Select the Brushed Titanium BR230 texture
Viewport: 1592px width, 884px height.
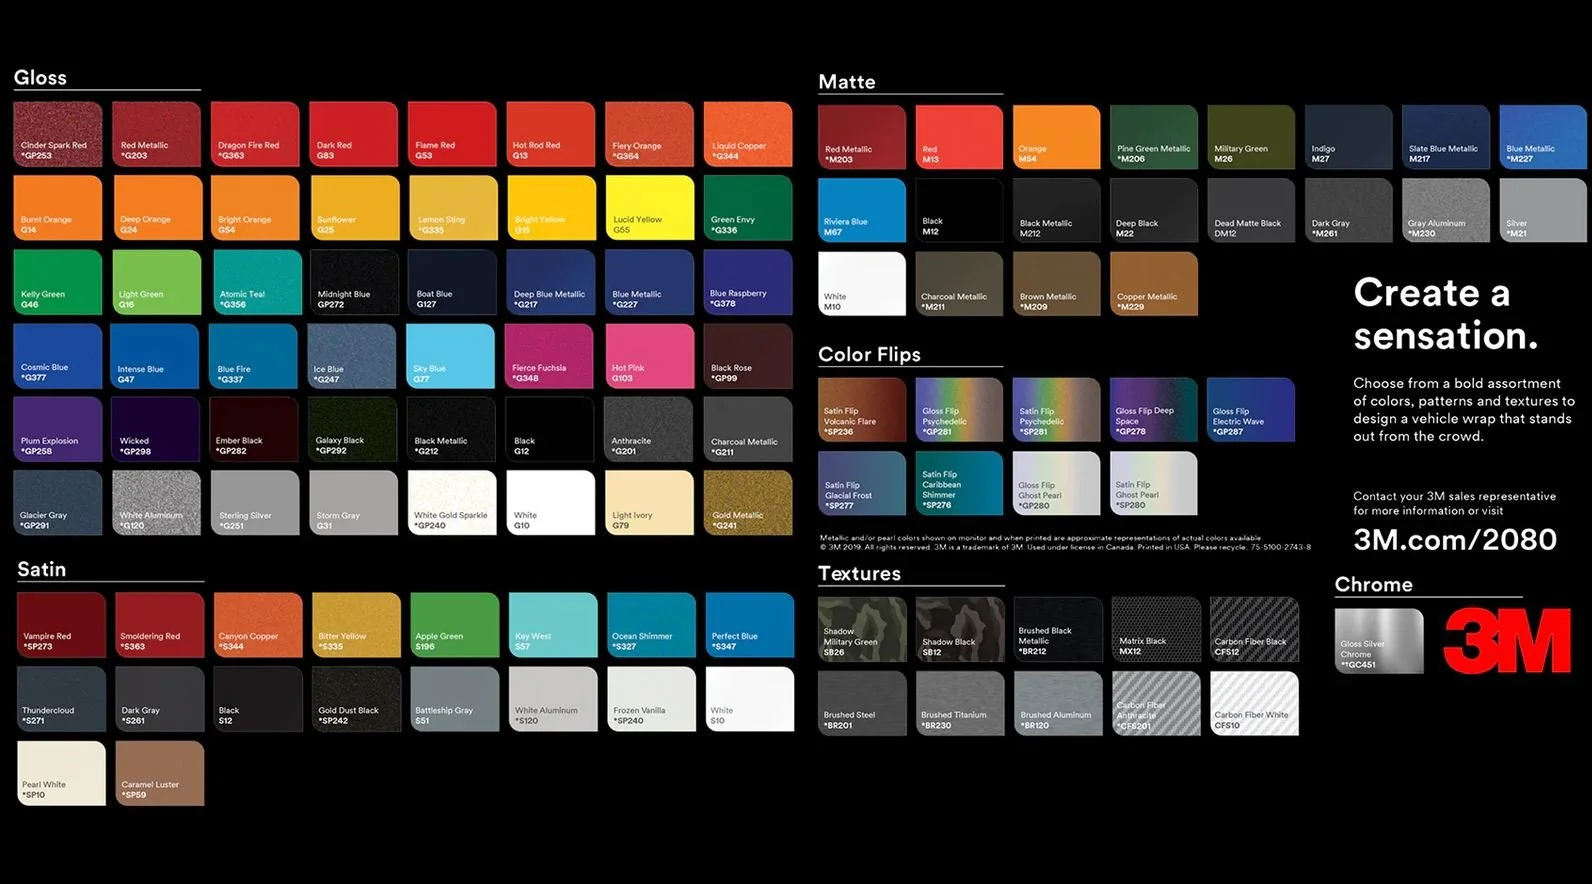point(960,703)
